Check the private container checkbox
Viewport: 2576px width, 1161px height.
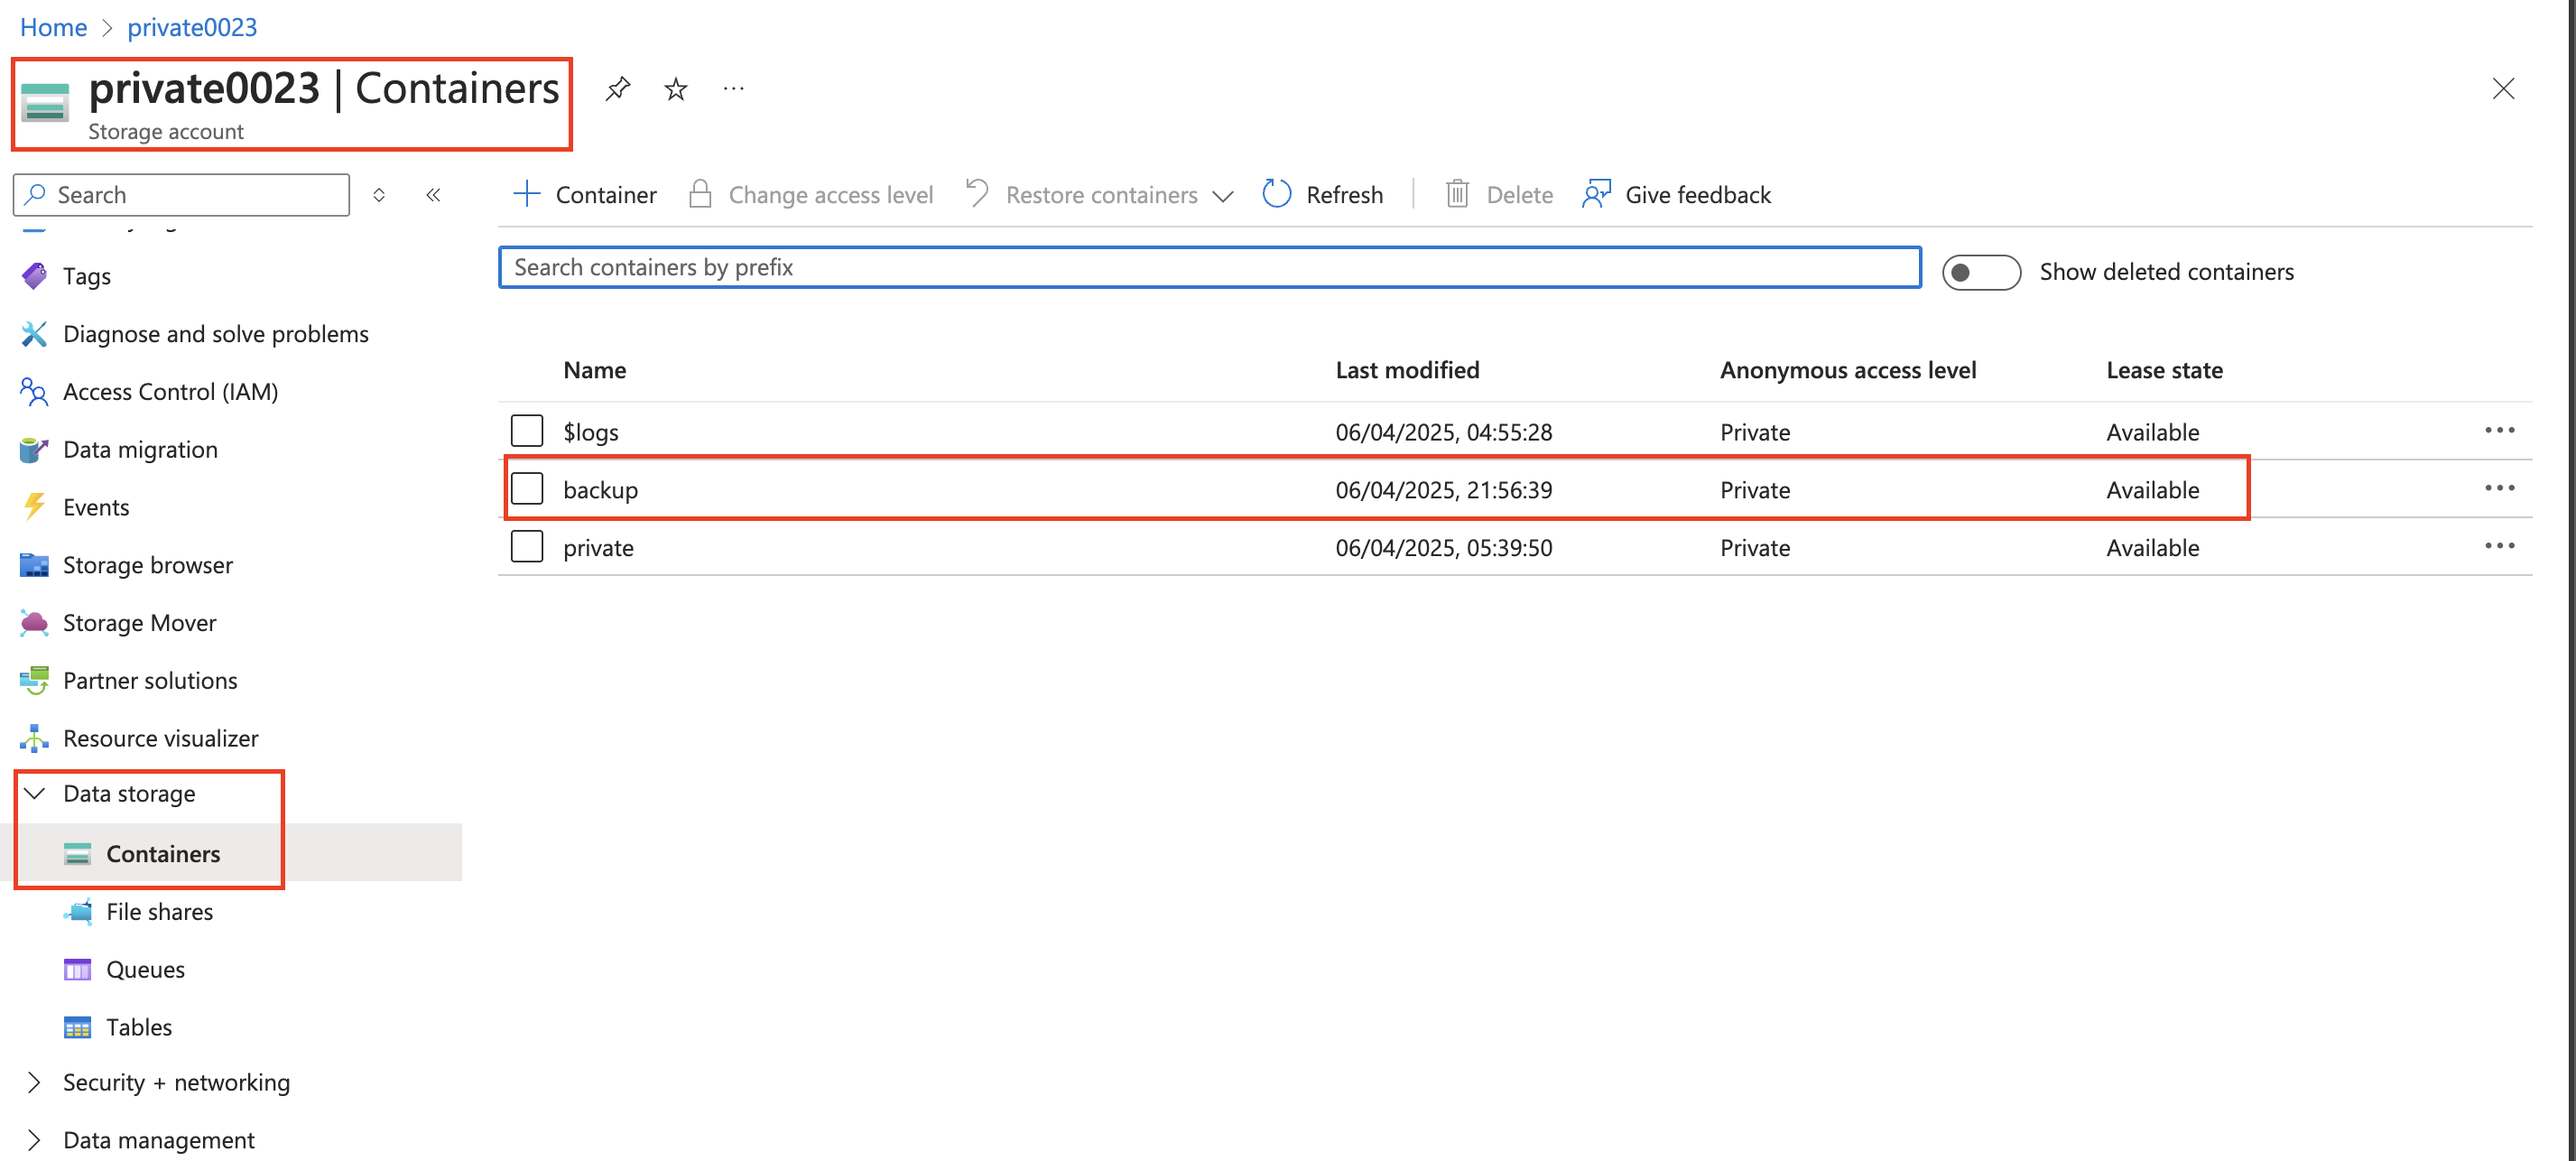coord(527,547)
